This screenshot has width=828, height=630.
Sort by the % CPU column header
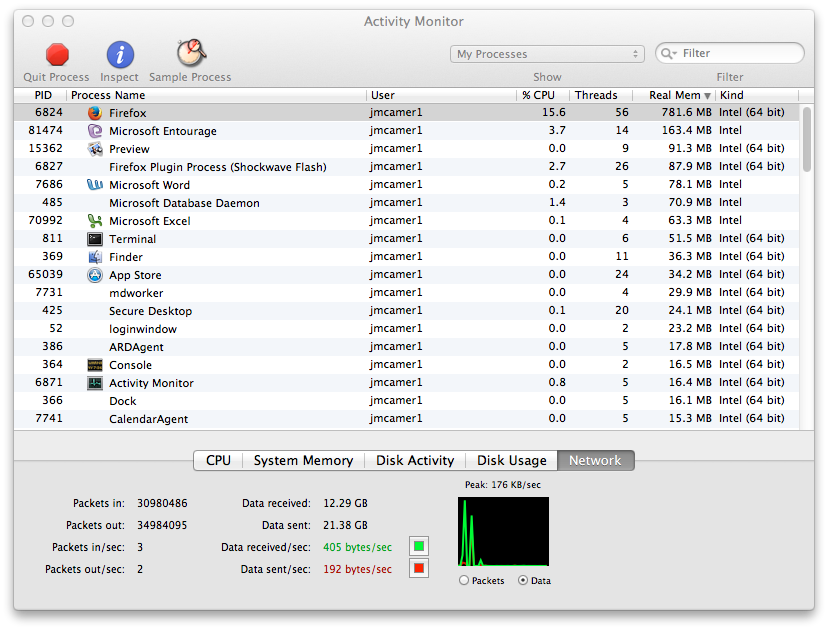pyautogui.click(x=543, y=95)
